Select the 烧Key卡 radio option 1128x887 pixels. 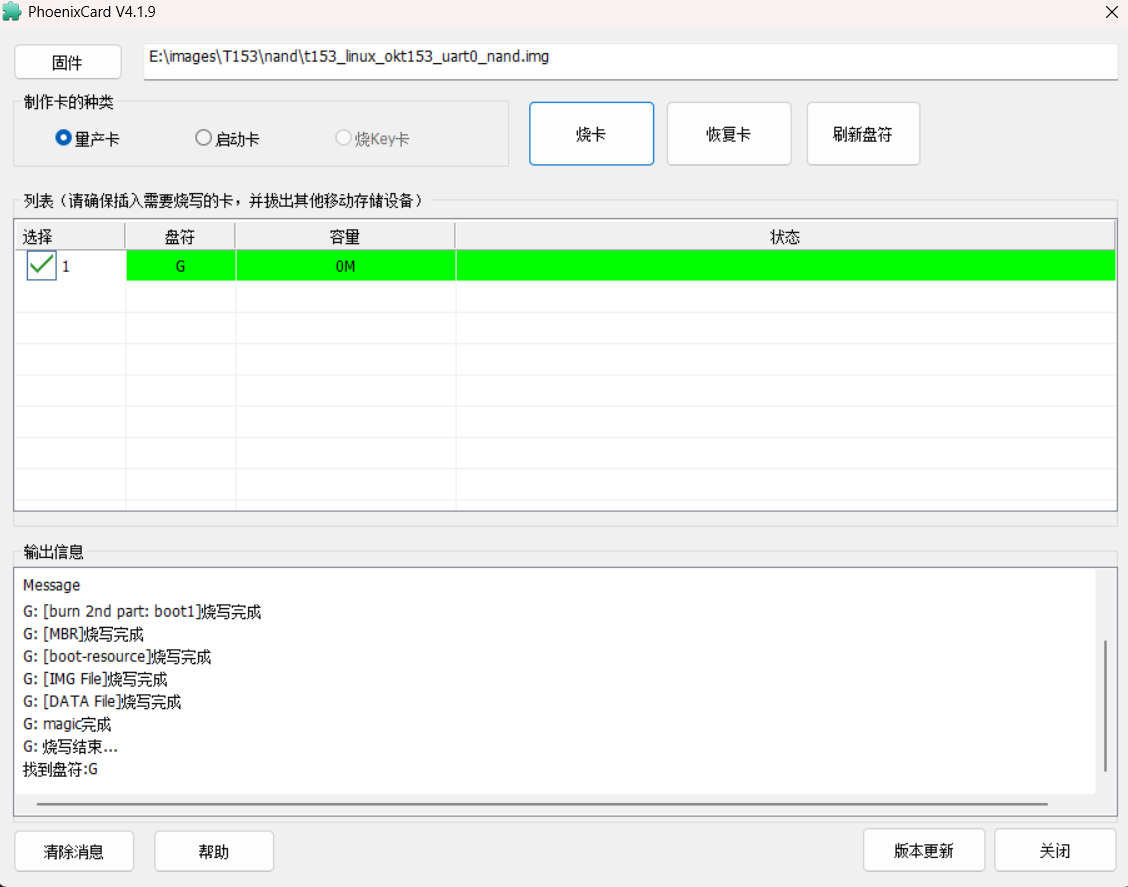(343, 139)
